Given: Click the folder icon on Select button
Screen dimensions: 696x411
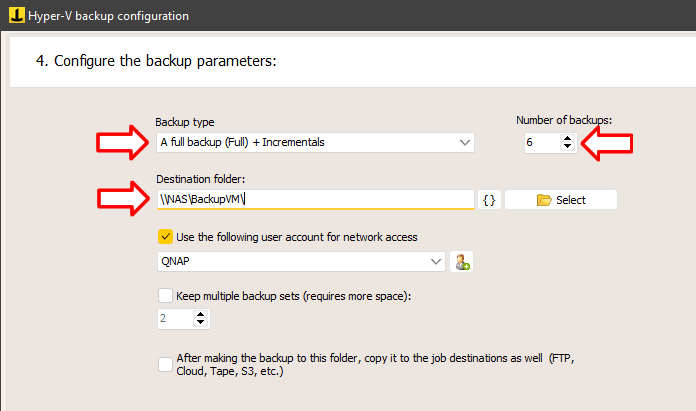Looking at the screenshot, I should click(x=544, y=200).
